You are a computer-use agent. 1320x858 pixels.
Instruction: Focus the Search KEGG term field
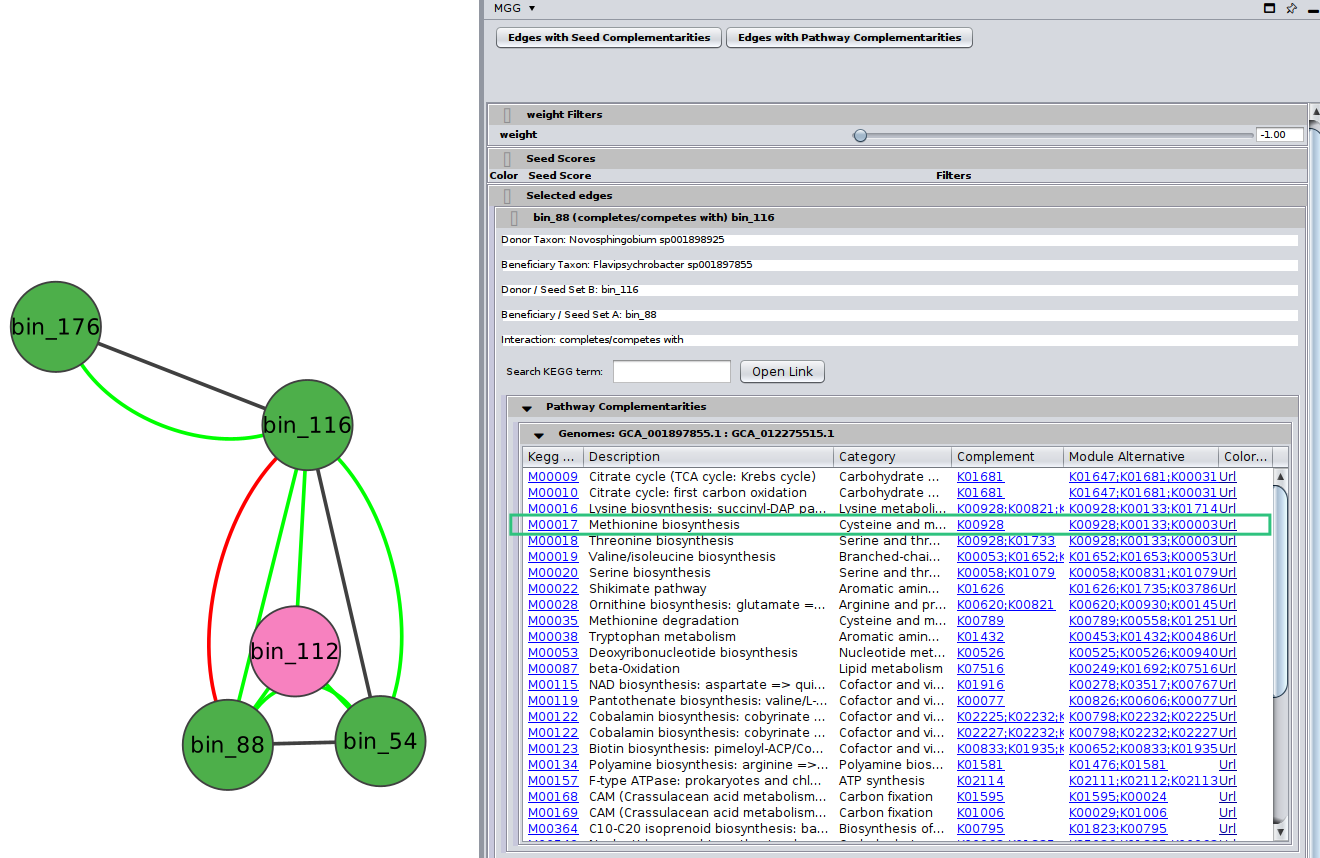click(672, 372)
